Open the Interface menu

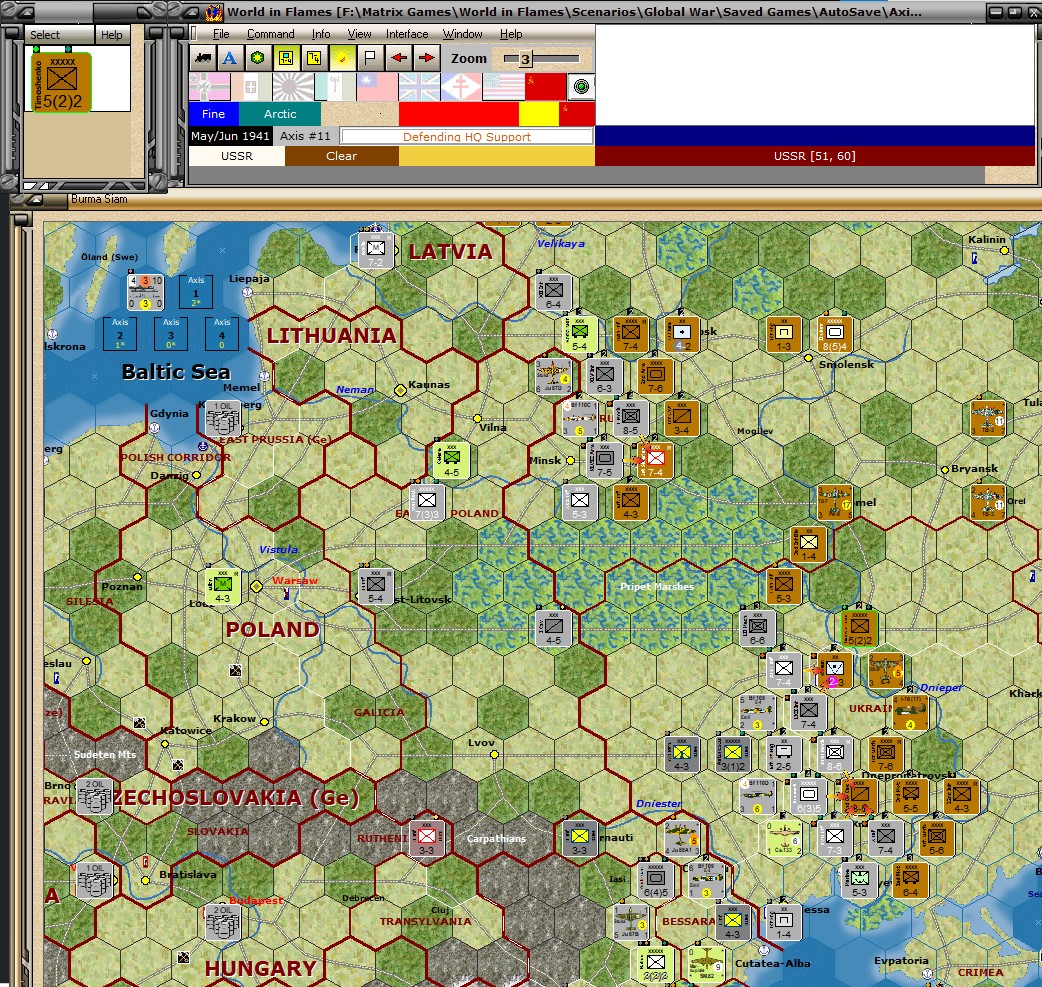pyautogui.click(x=407, y=34)
